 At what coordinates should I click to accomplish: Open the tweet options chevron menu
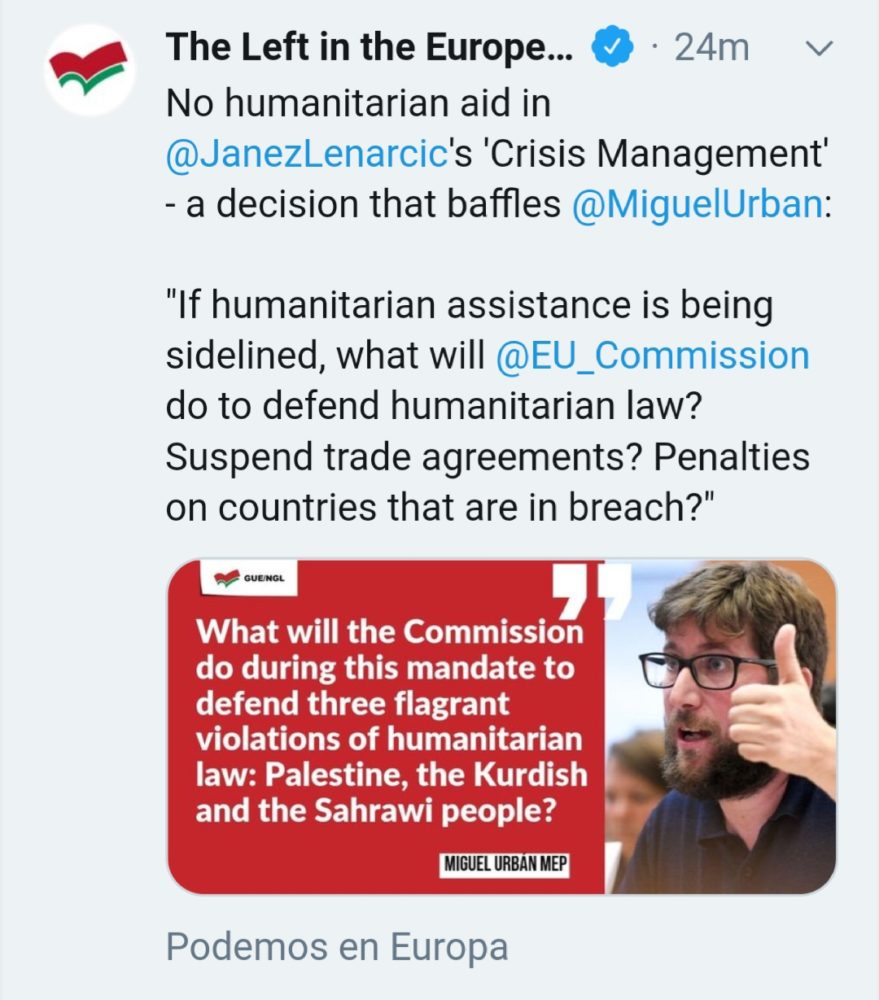click(819, 48)
